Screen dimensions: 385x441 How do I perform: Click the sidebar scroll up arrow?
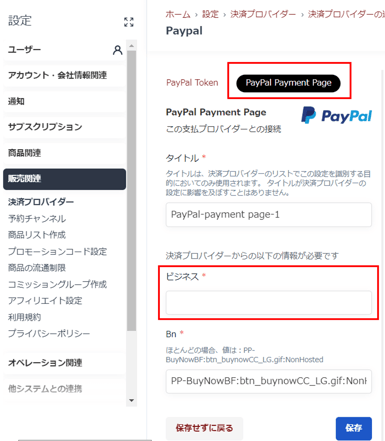(131, 46)
